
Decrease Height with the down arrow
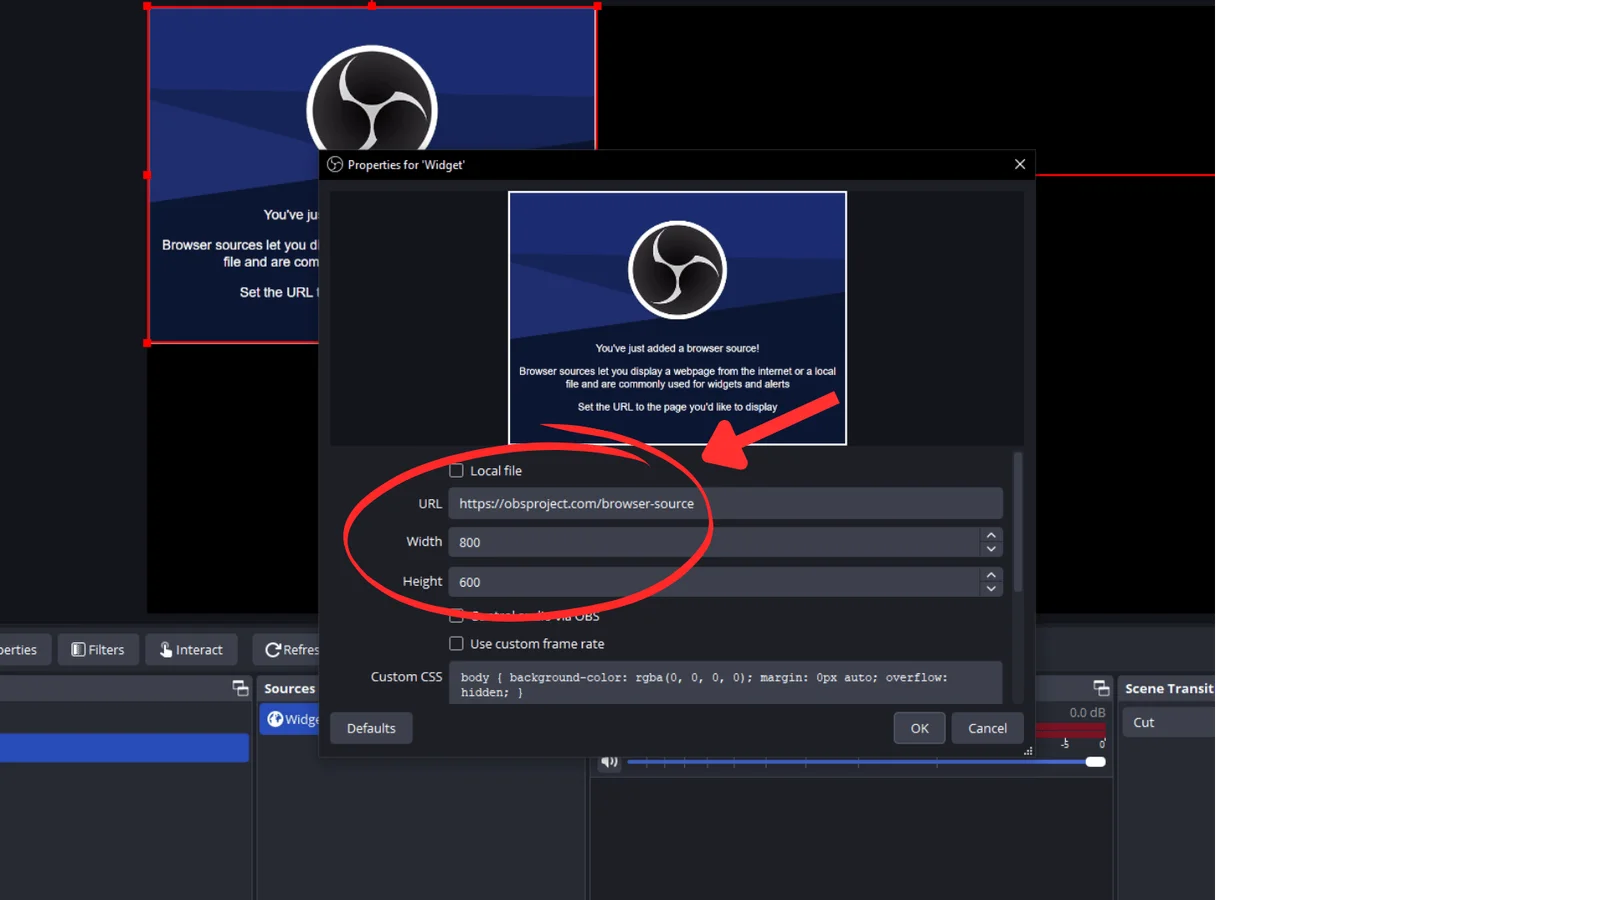[991, 589]
